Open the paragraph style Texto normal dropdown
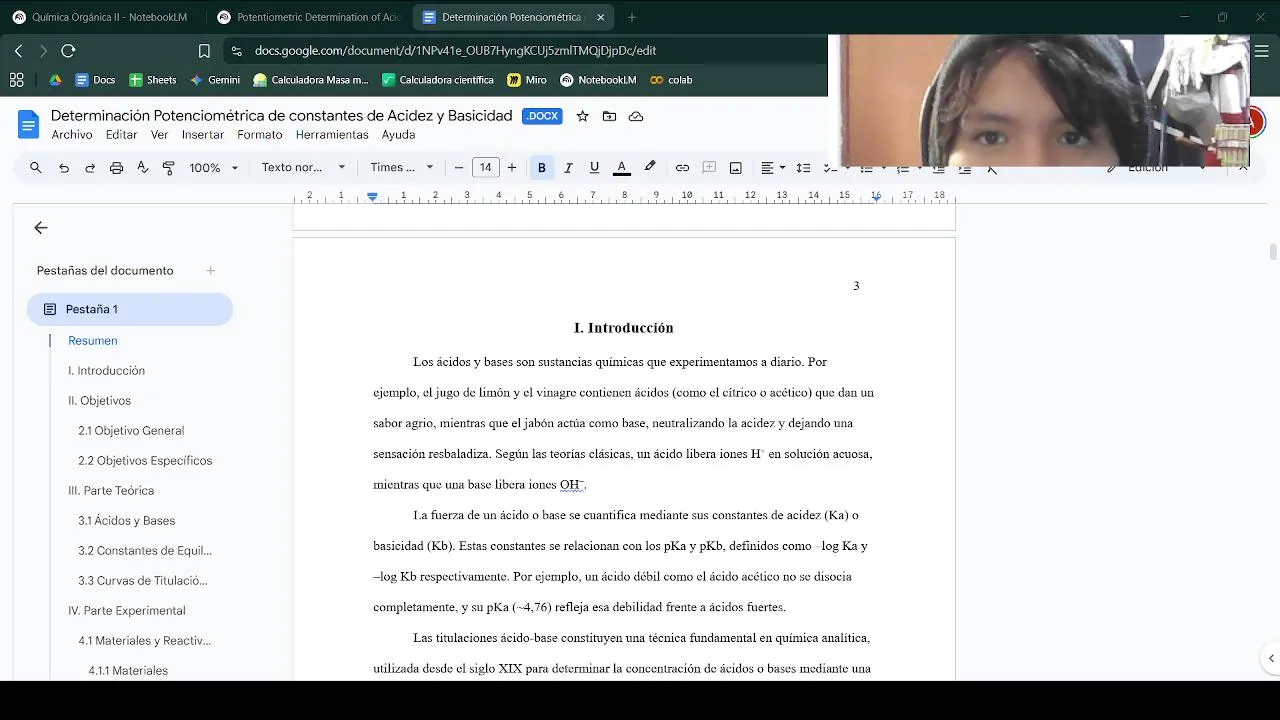 [303, 168]
